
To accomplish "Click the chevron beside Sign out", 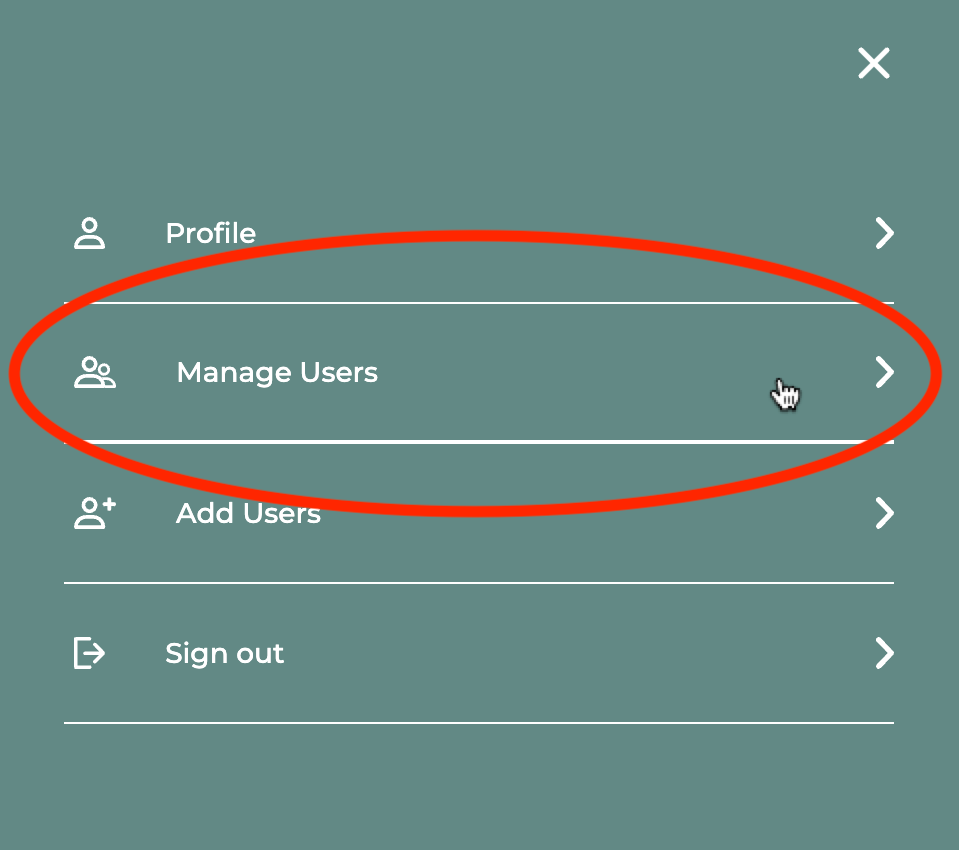I will (884, 652).
